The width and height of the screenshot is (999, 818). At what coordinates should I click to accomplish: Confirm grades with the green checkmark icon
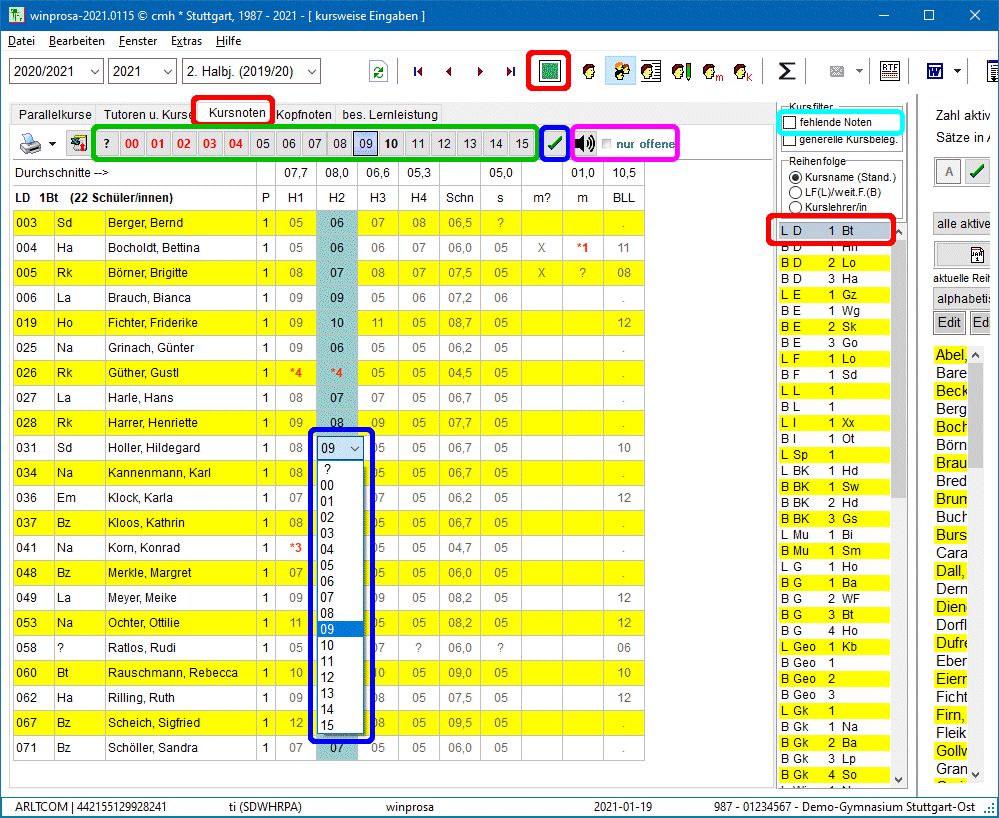pos(554,144)
